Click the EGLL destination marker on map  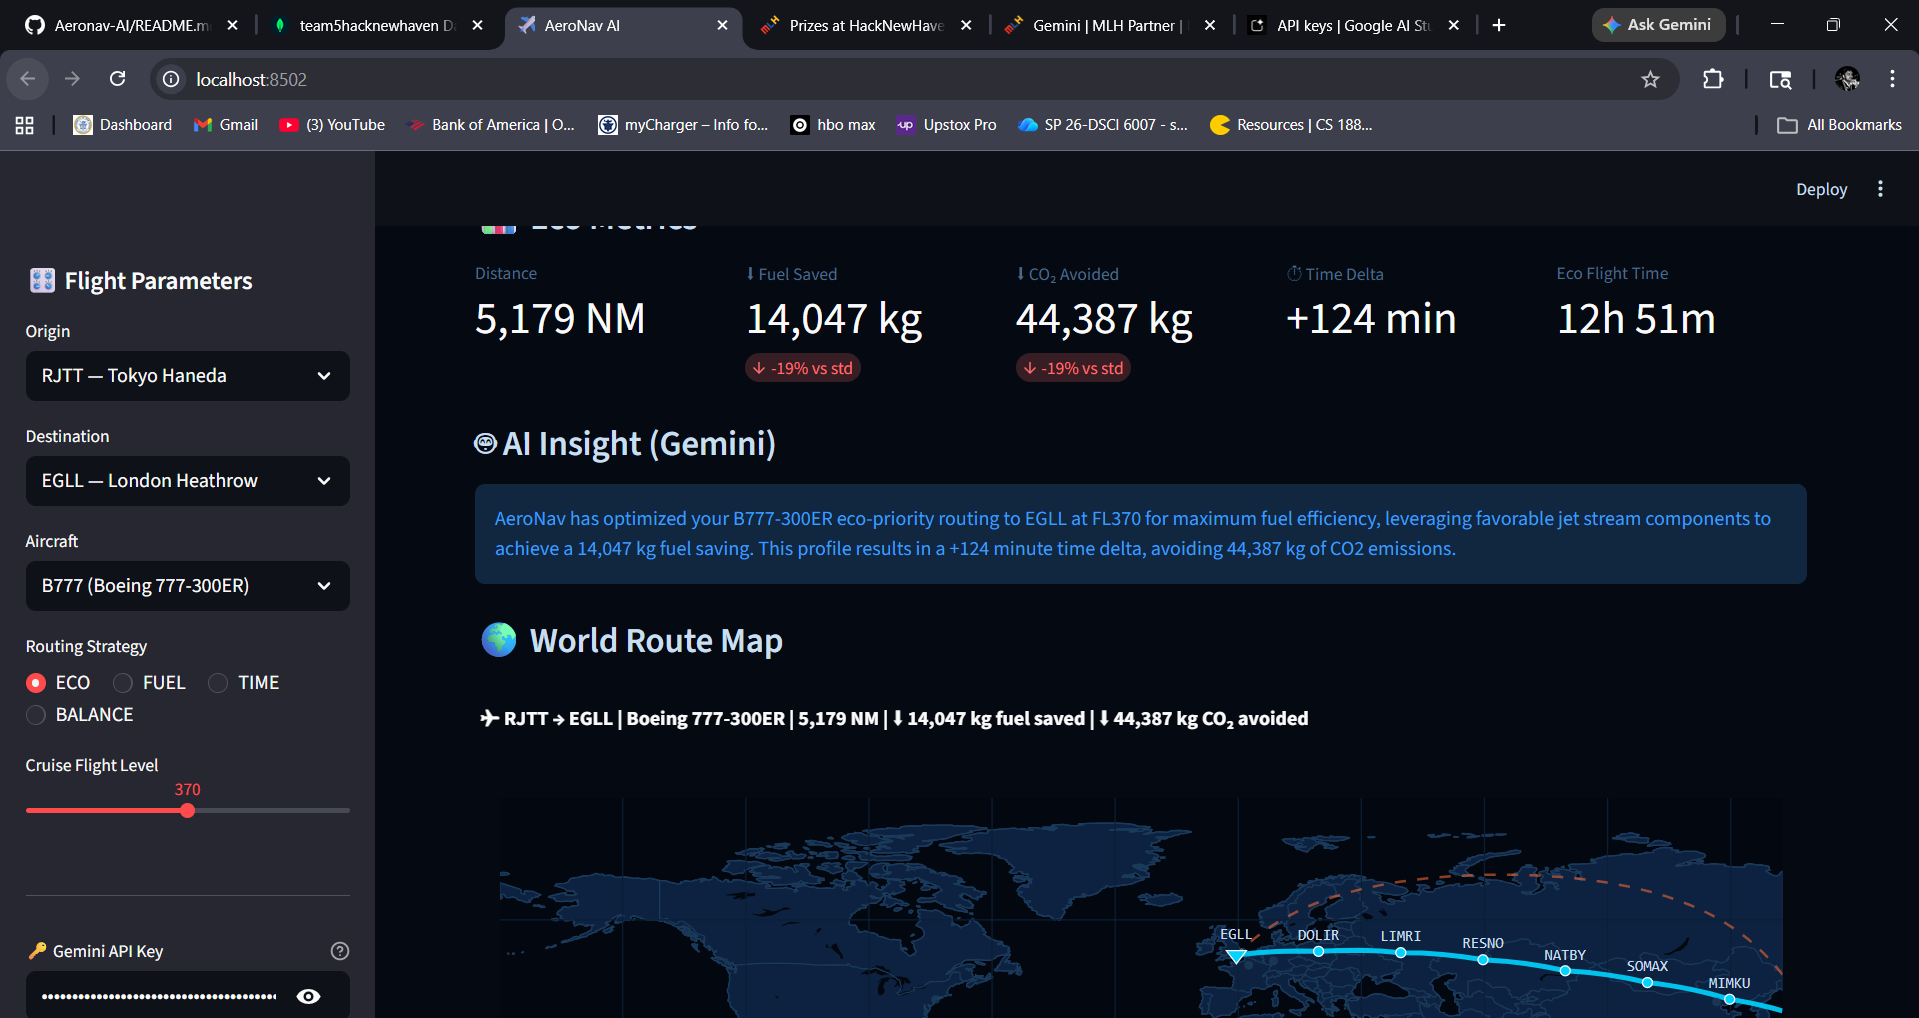(x=1236, y=957)
